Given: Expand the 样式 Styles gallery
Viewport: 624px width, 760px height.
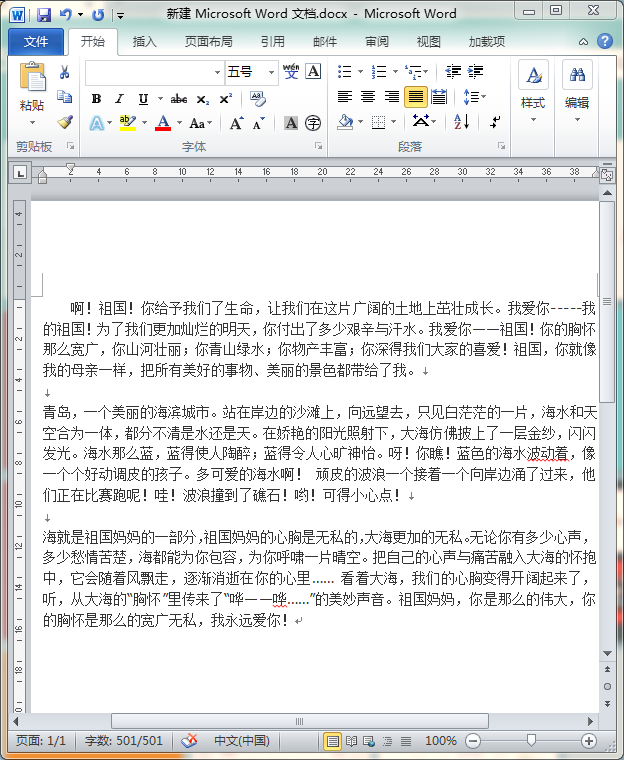Looking at the screenshot, I should point(533,91).
